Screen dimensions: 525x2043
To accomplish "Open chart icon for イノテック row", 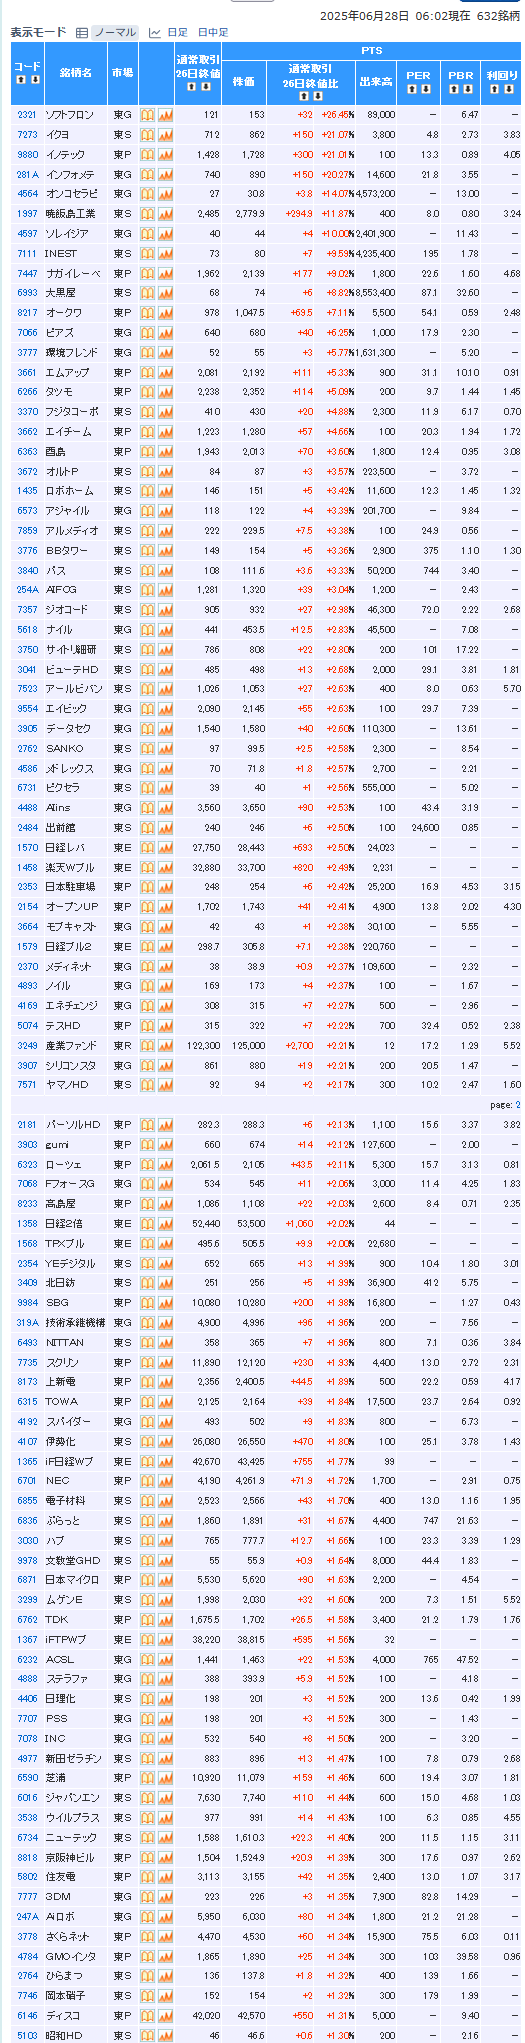I will click(x=165, y=154).
